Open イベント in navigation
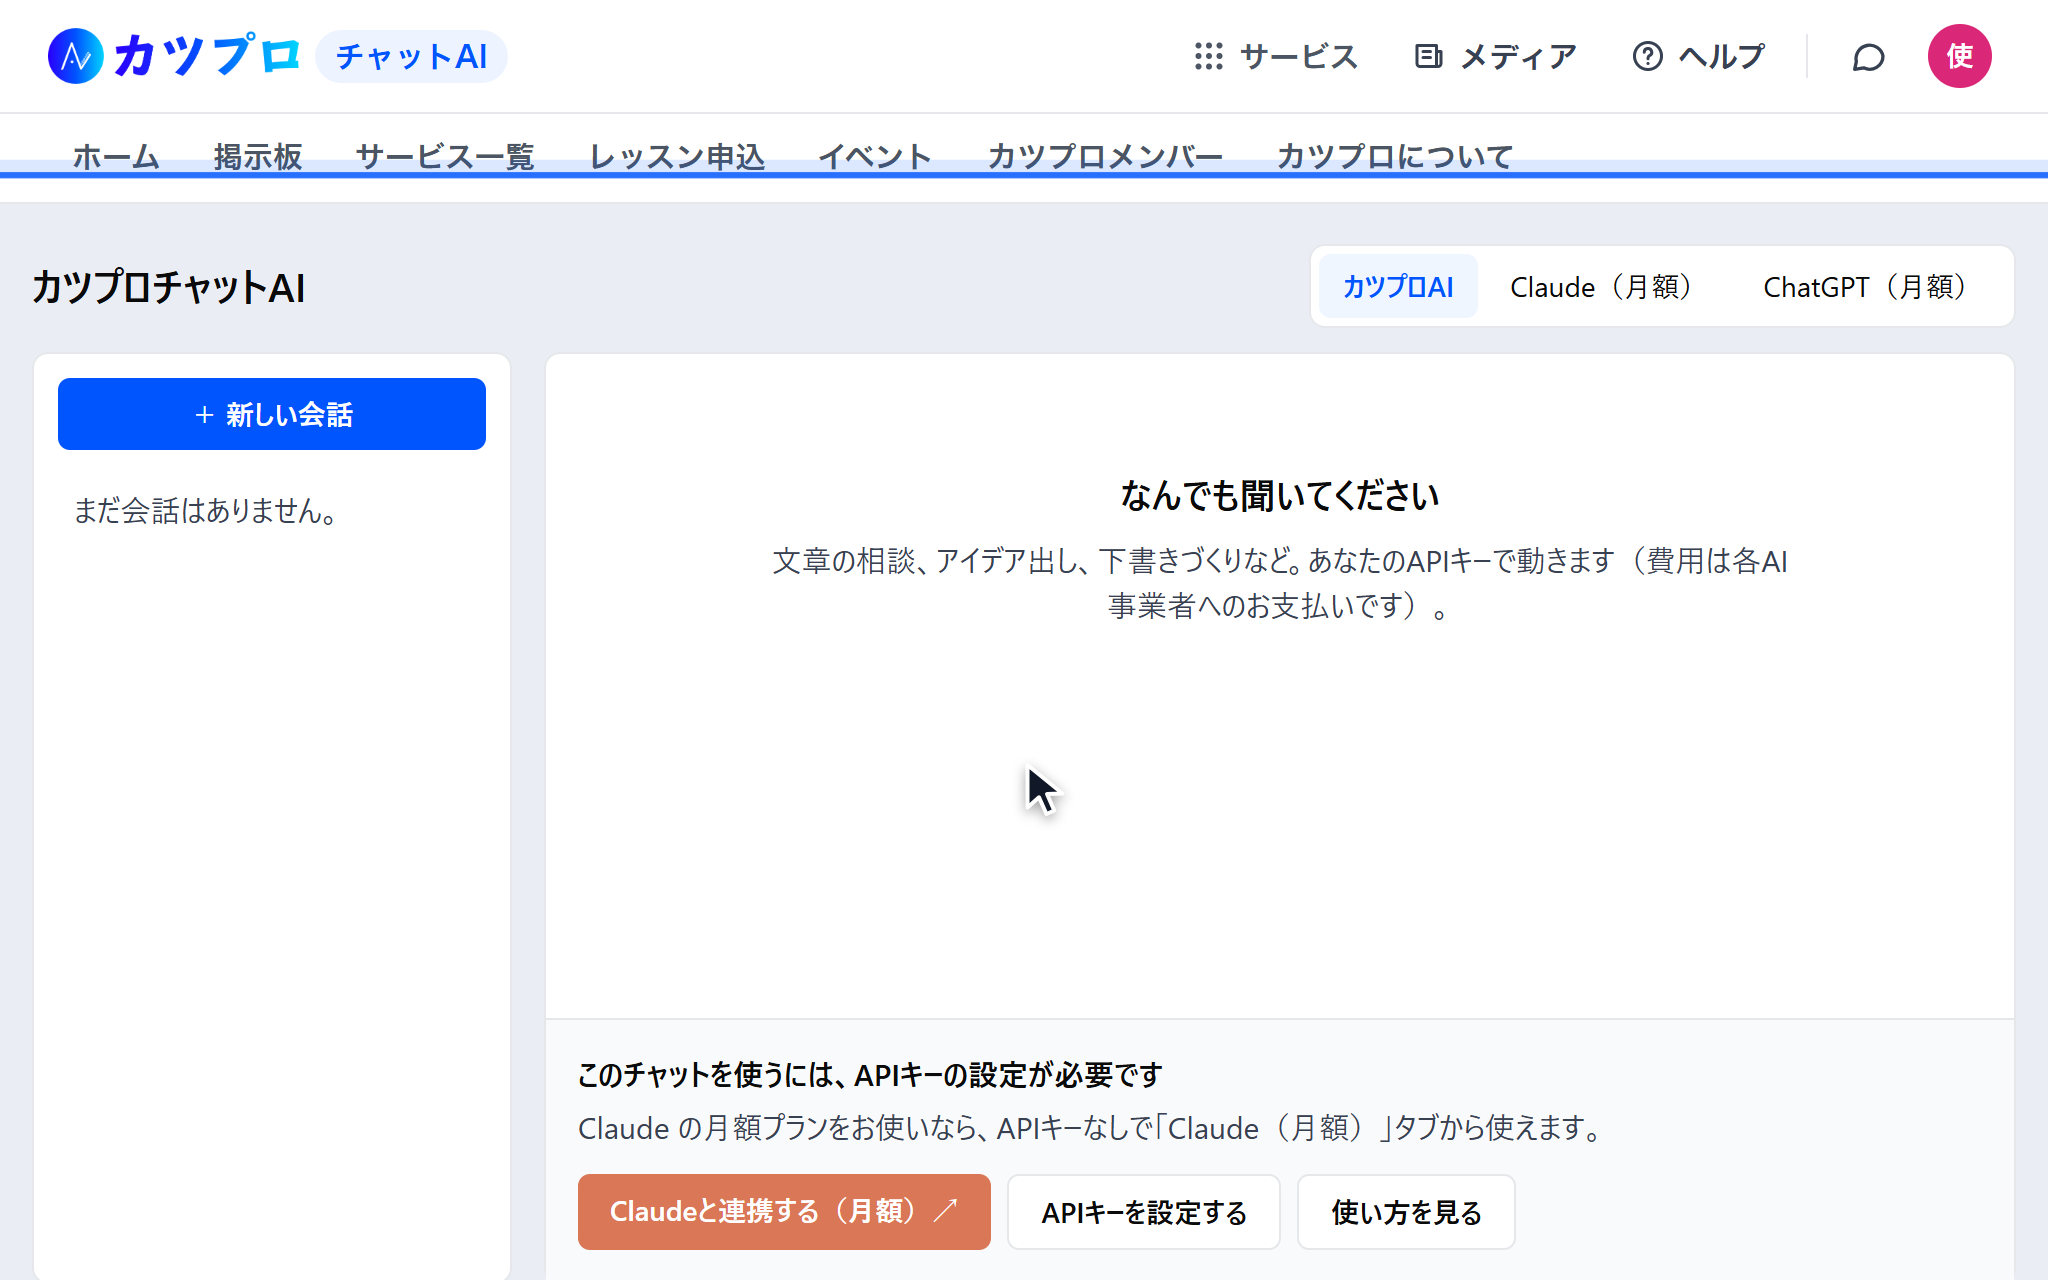The image size is (2048, 1280). tap(875, 156)
